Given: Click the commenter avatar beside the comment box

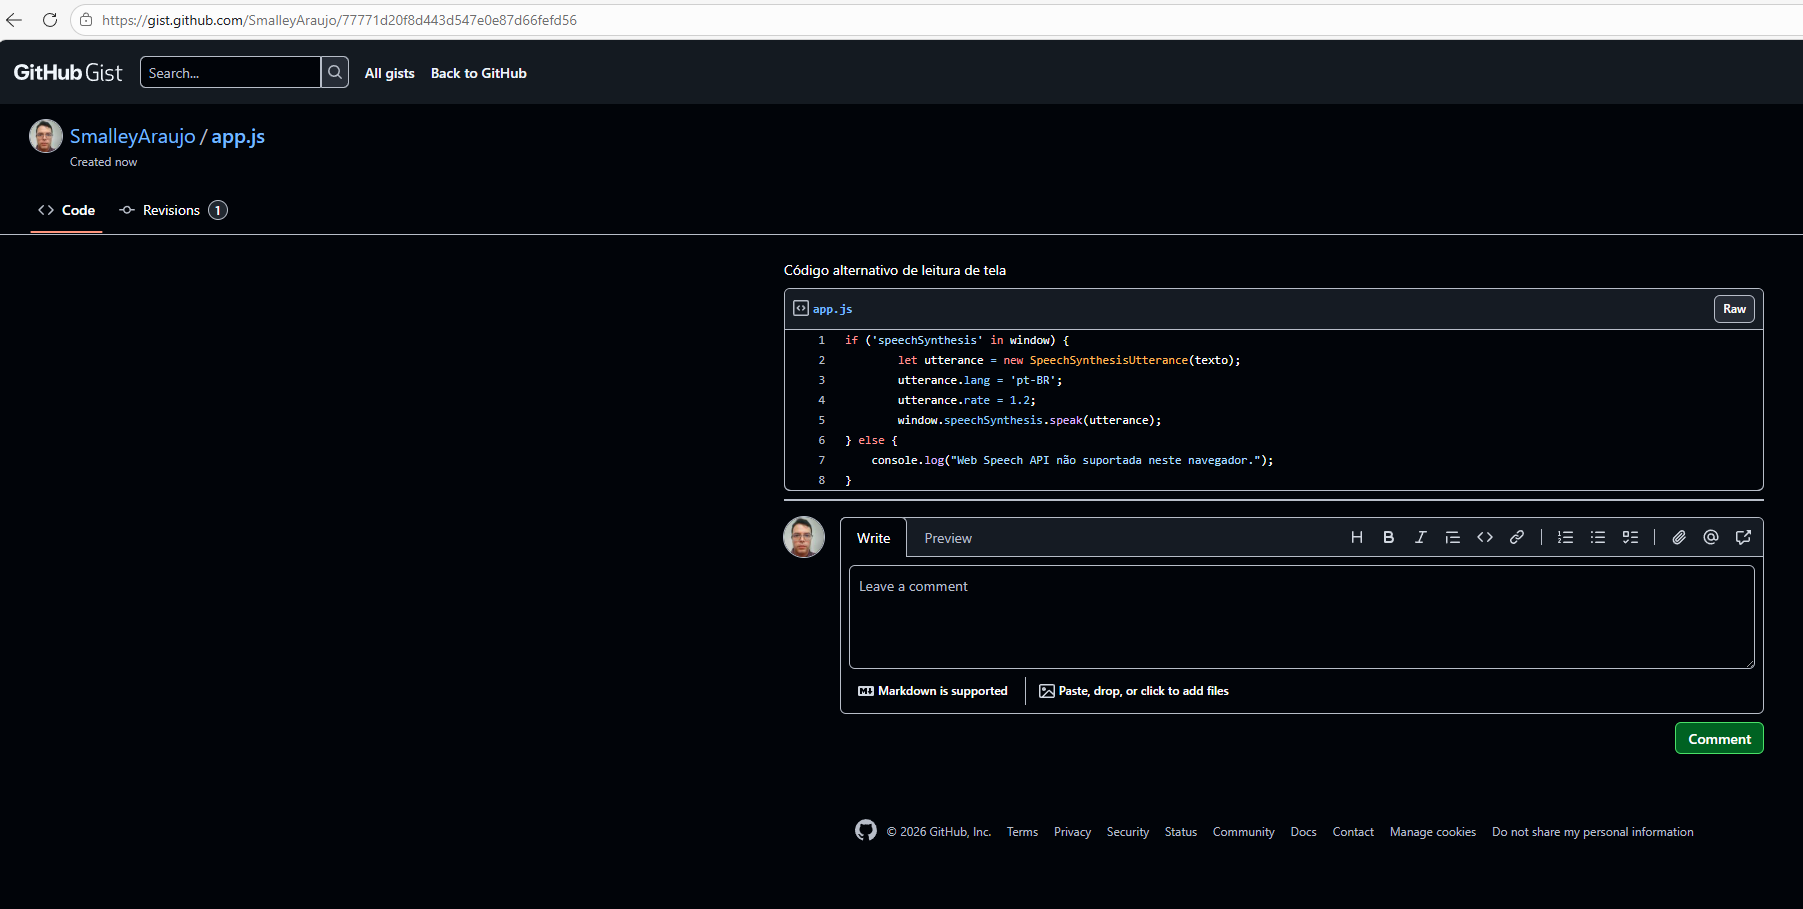Looking at the screenshot, I should (x=804, y=537).
